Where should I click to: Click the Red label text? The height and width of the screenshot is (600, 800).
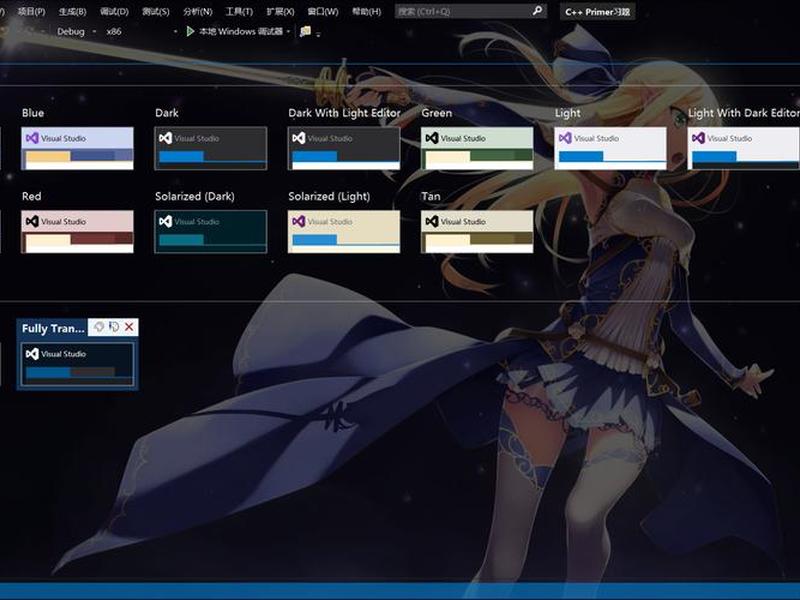(32, 196)
